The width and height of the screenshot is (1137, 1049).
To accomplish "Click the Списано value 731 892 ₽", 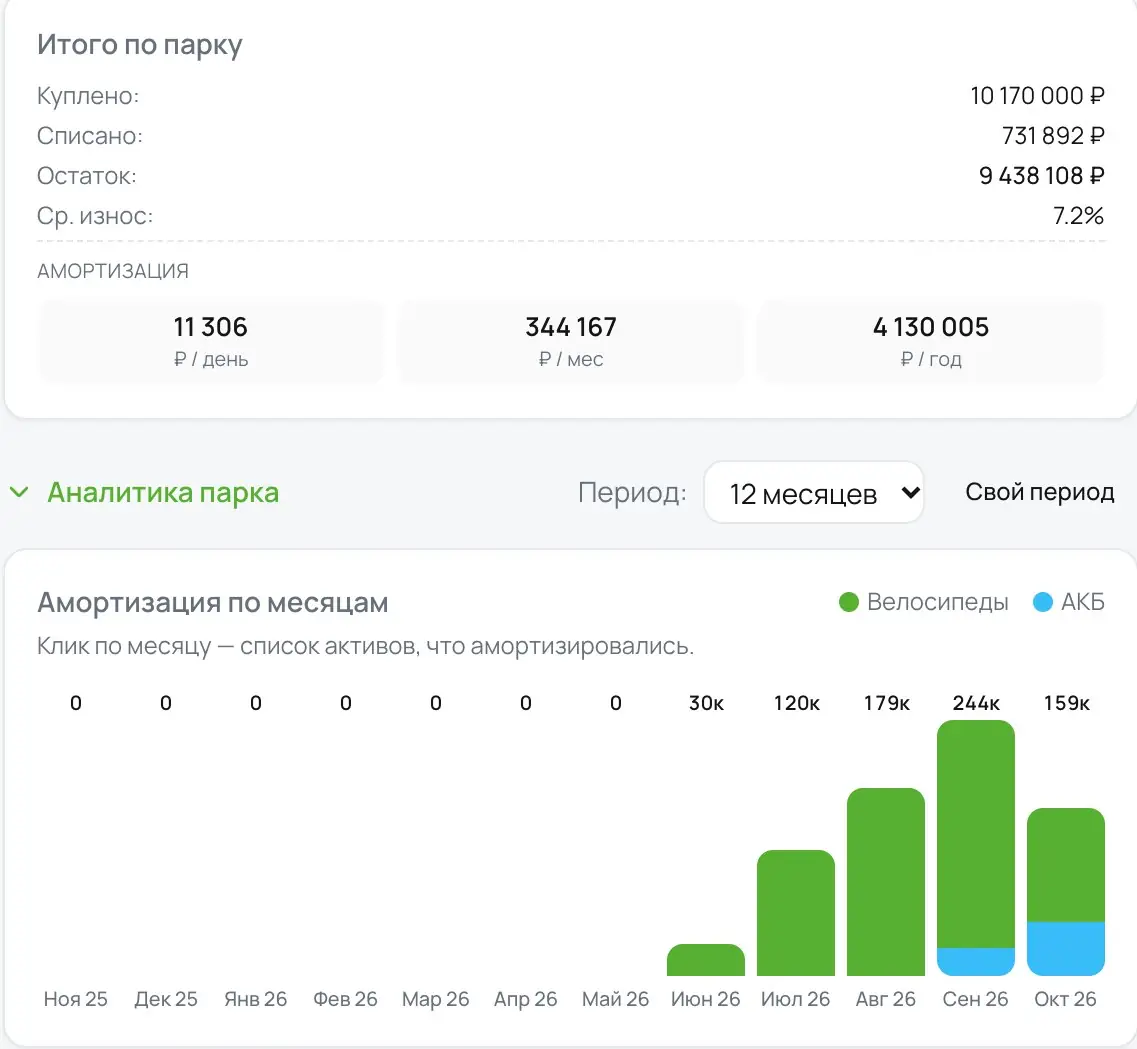I will (1053, 136).
